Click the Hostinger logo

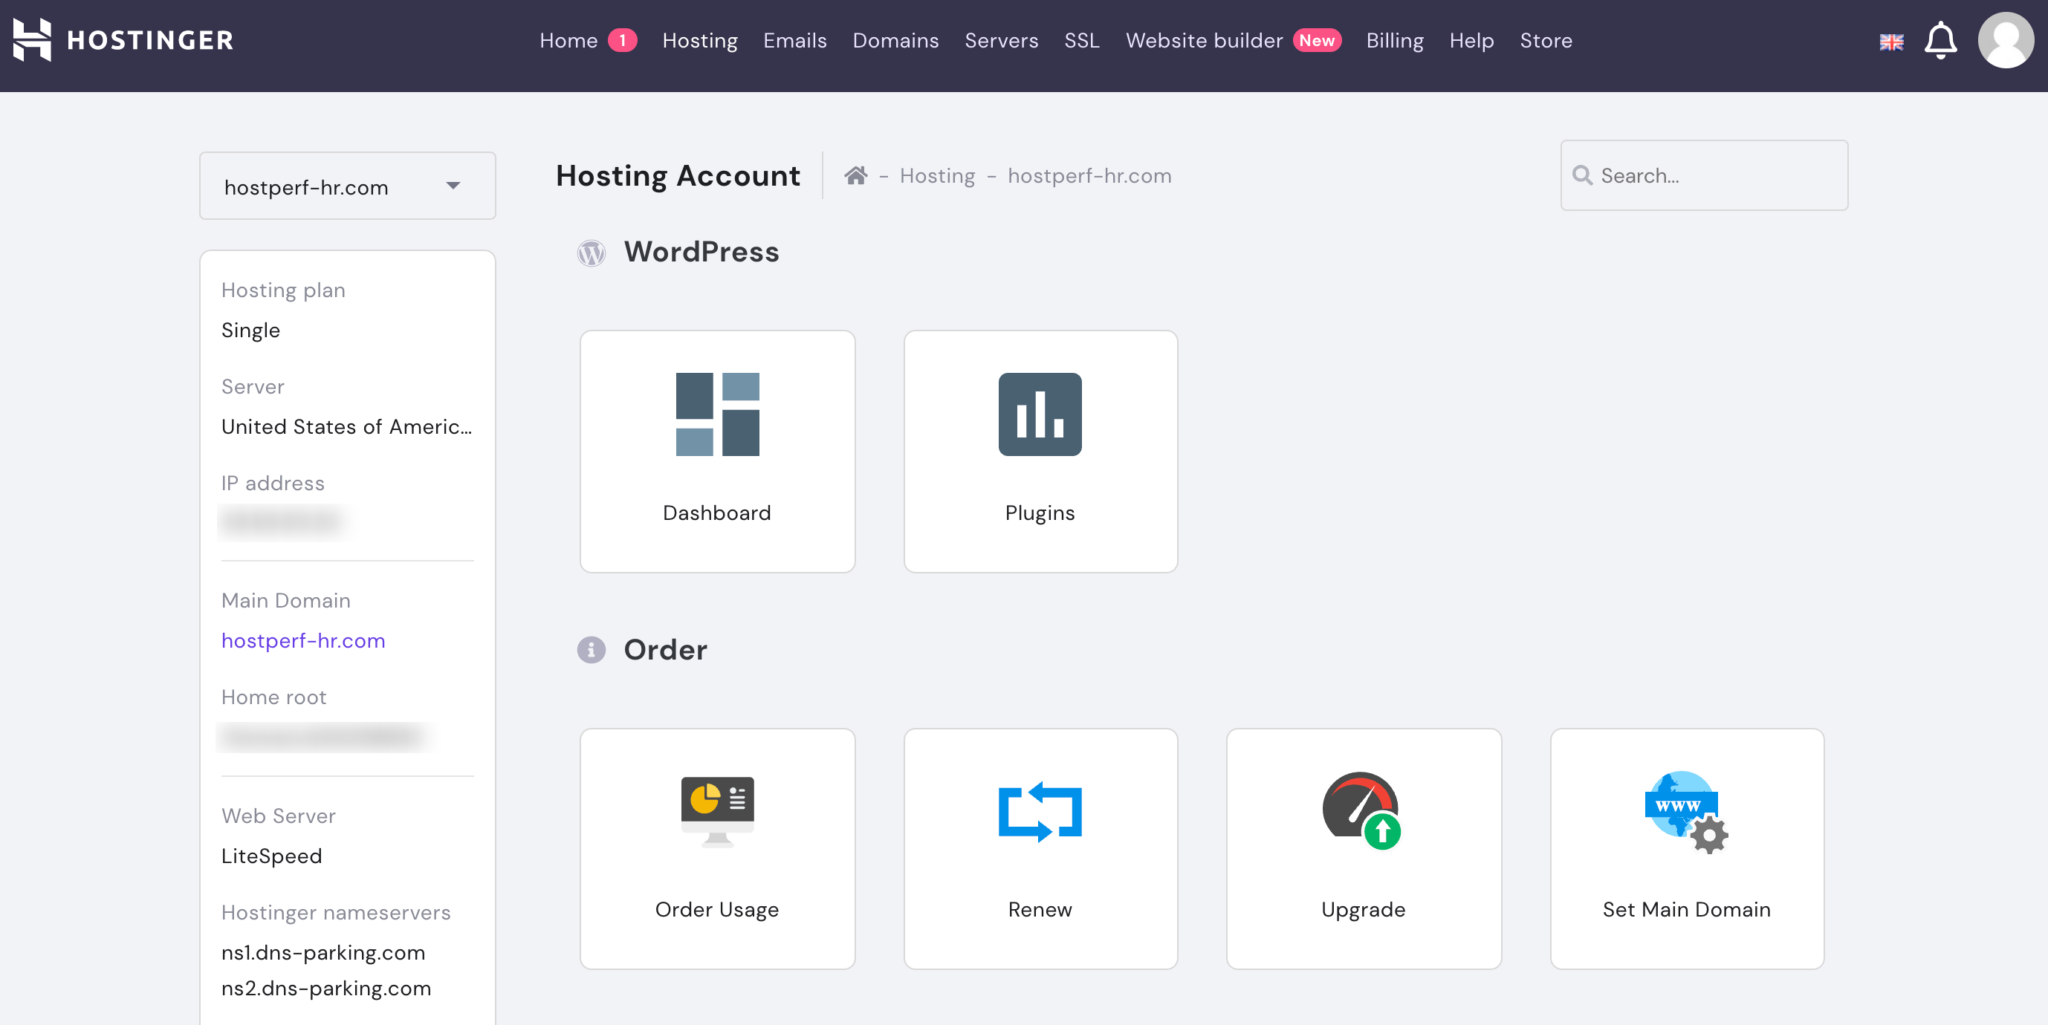click(x=122, y=40)
